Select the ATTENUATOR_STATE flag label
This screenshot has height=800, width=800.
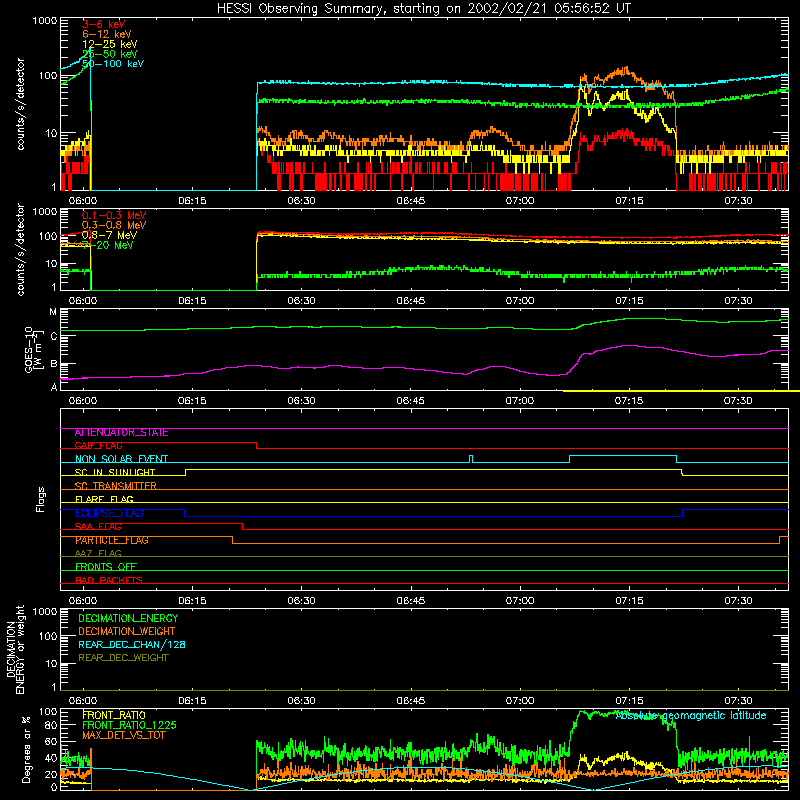121,433
